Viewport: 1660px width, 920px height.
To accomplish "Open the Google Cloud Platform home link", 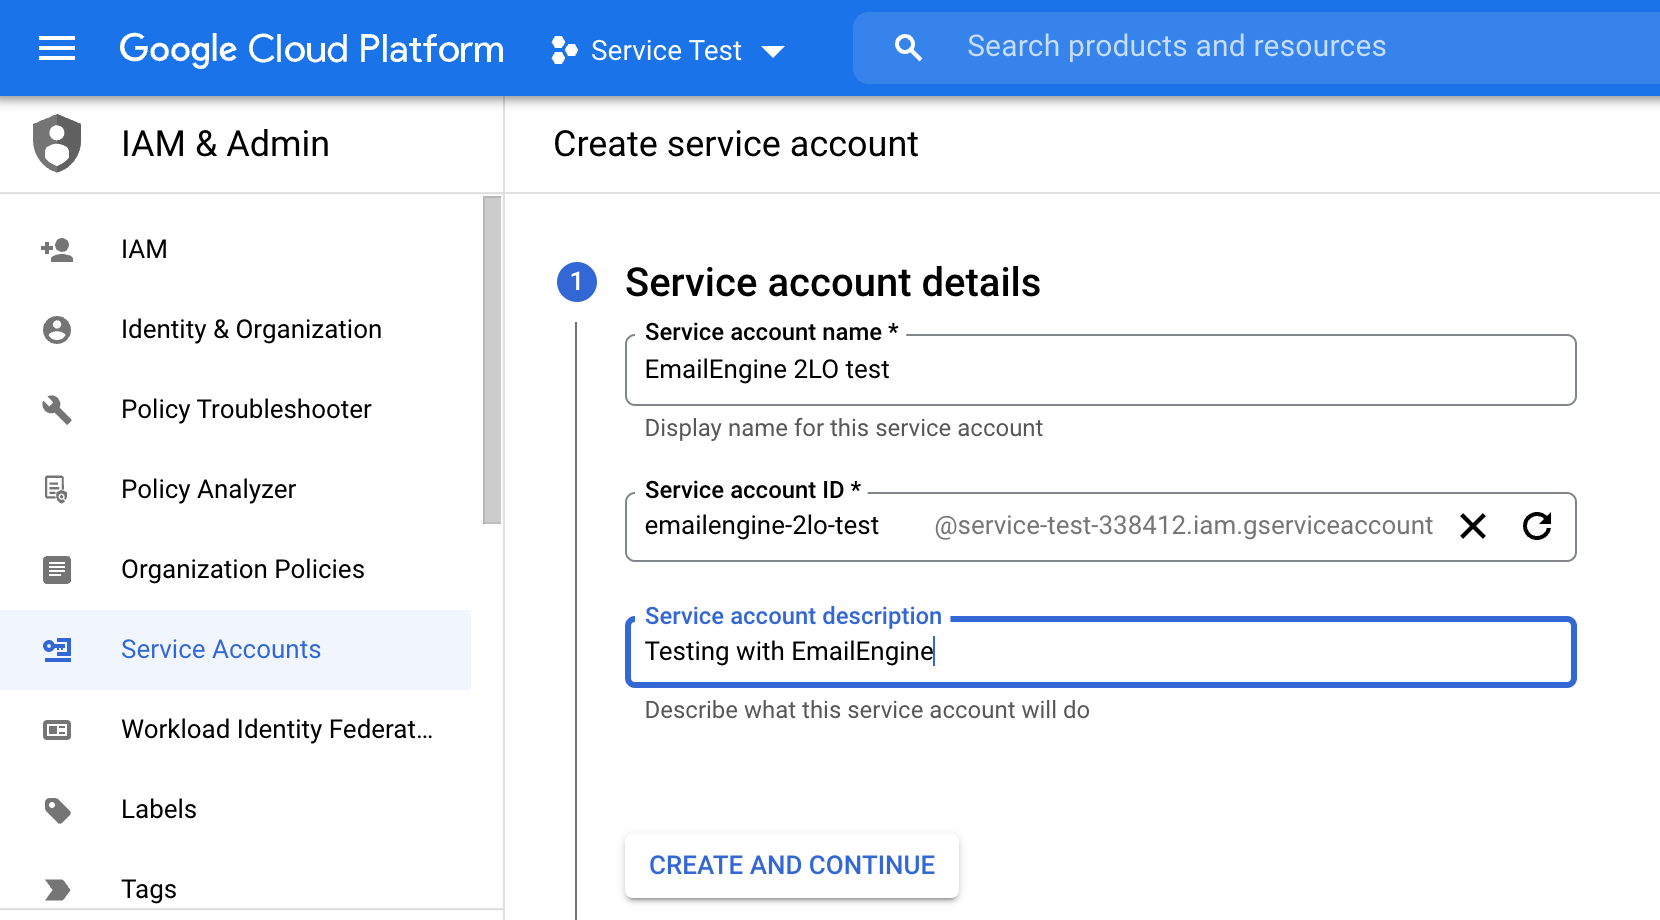I will pos(311,48).
